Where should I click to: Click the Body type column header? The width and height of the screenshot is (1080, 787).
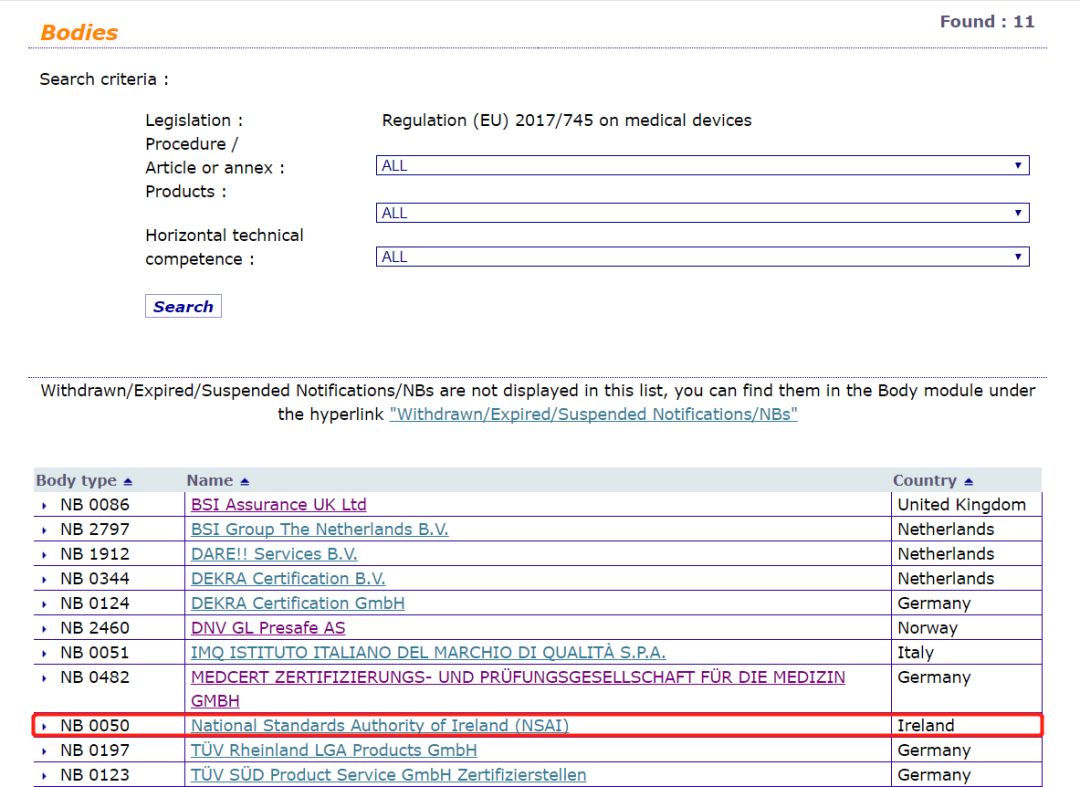point(76,481)
